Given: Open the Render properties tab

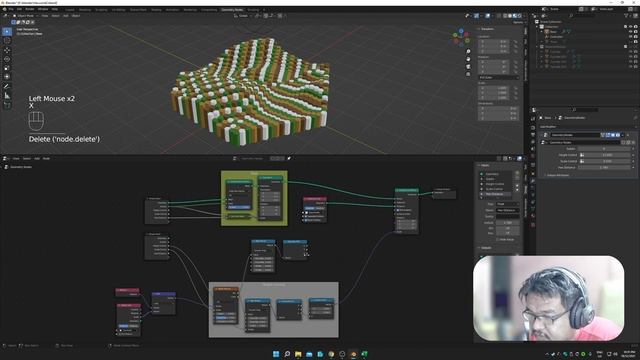Looking at the screenshot, I should 533,127.
